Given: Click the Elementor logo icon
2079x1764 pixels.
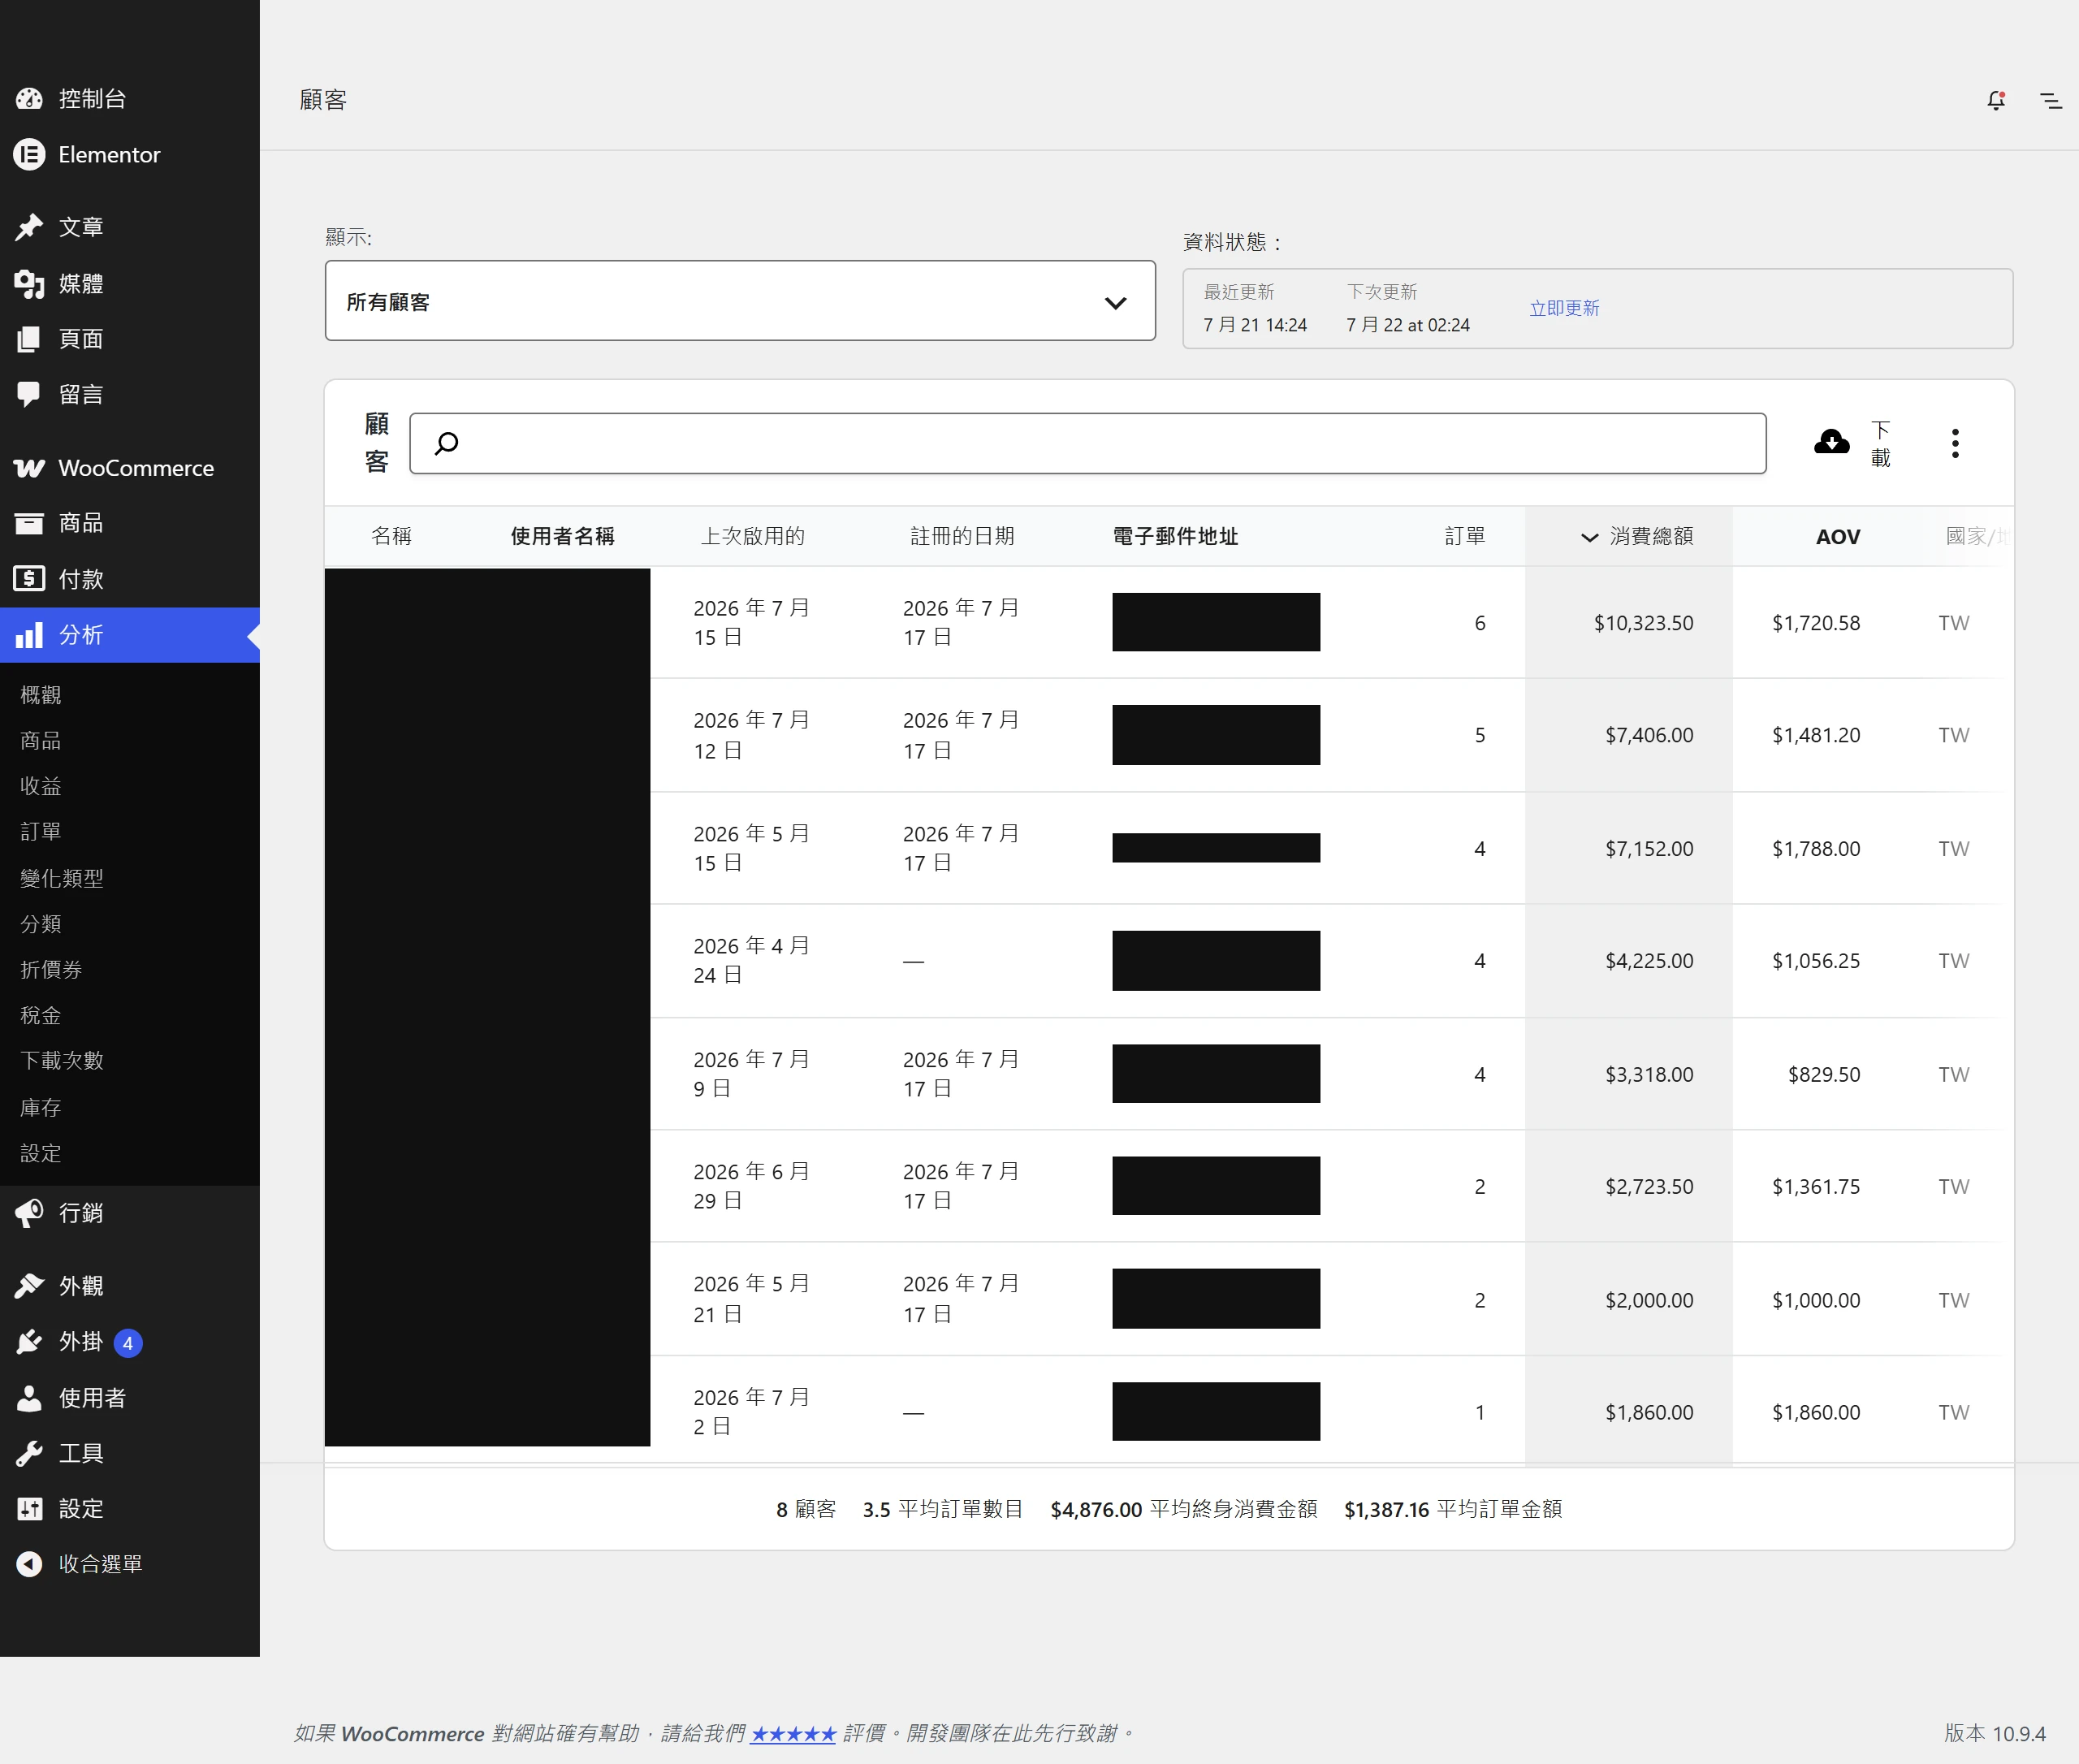Looking at the screenshot, I should click(29, 154).
